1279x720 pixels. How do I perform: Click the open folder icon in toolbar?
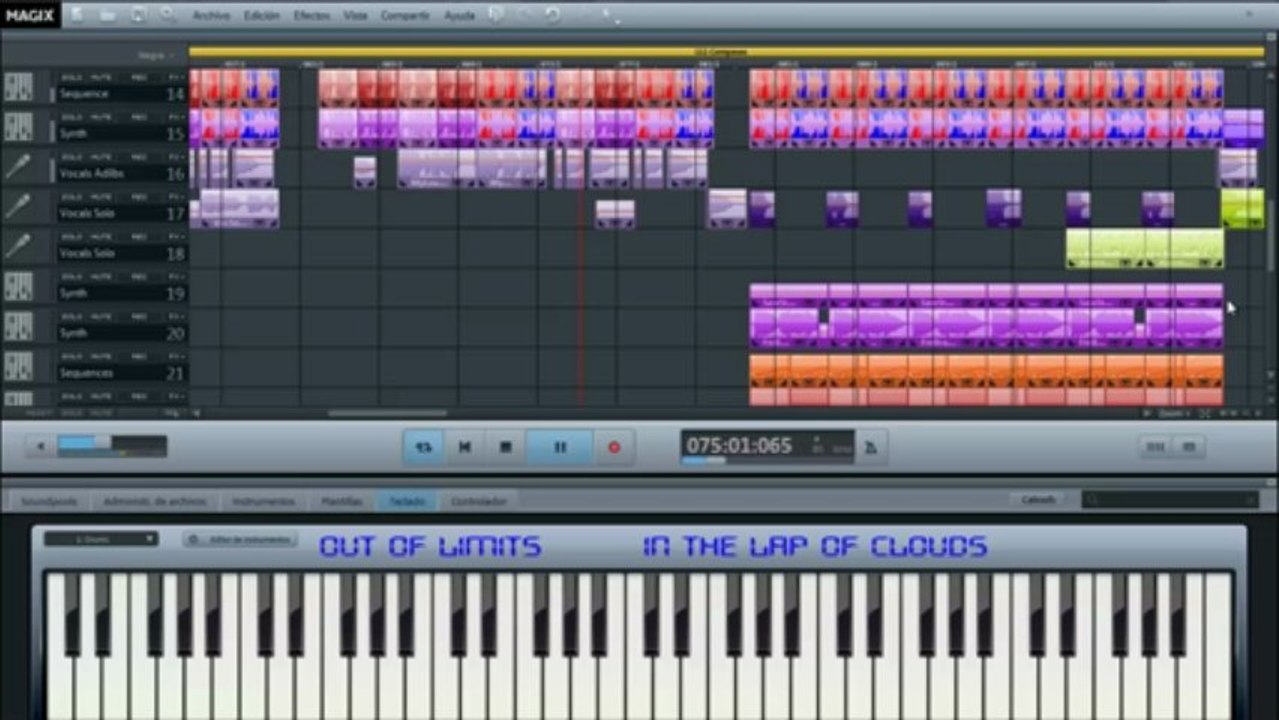[108, 15]
